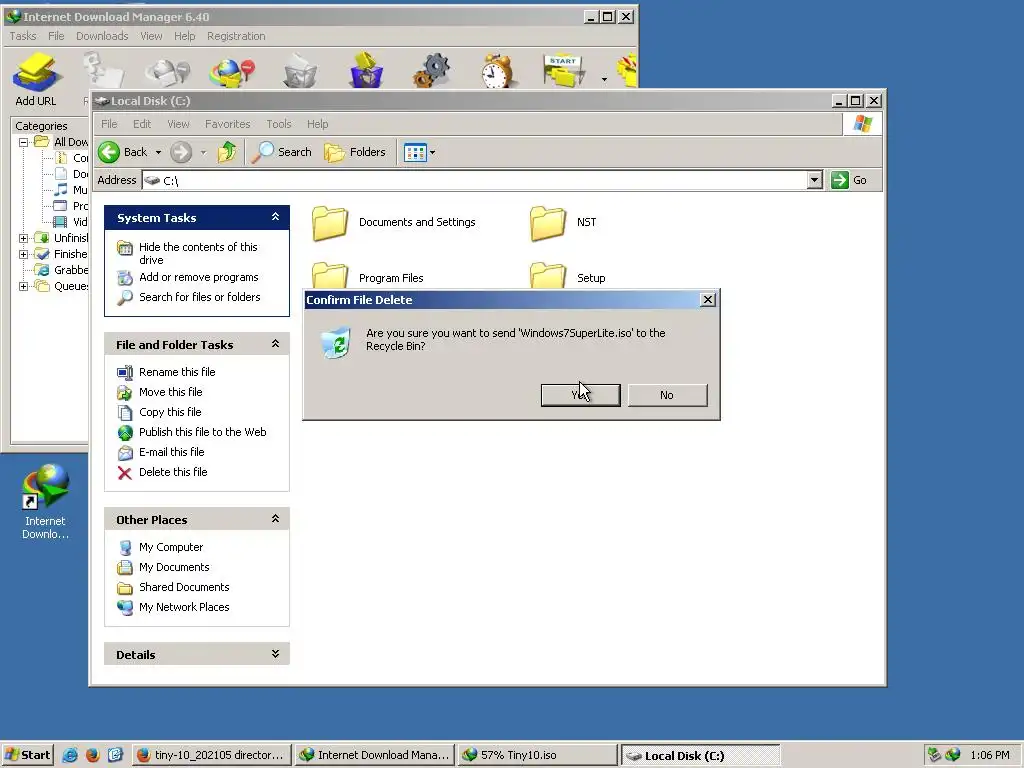Toggle the Folders pane in Explorer
This screenshot has height=768, width=1024.
pos(355,152)
